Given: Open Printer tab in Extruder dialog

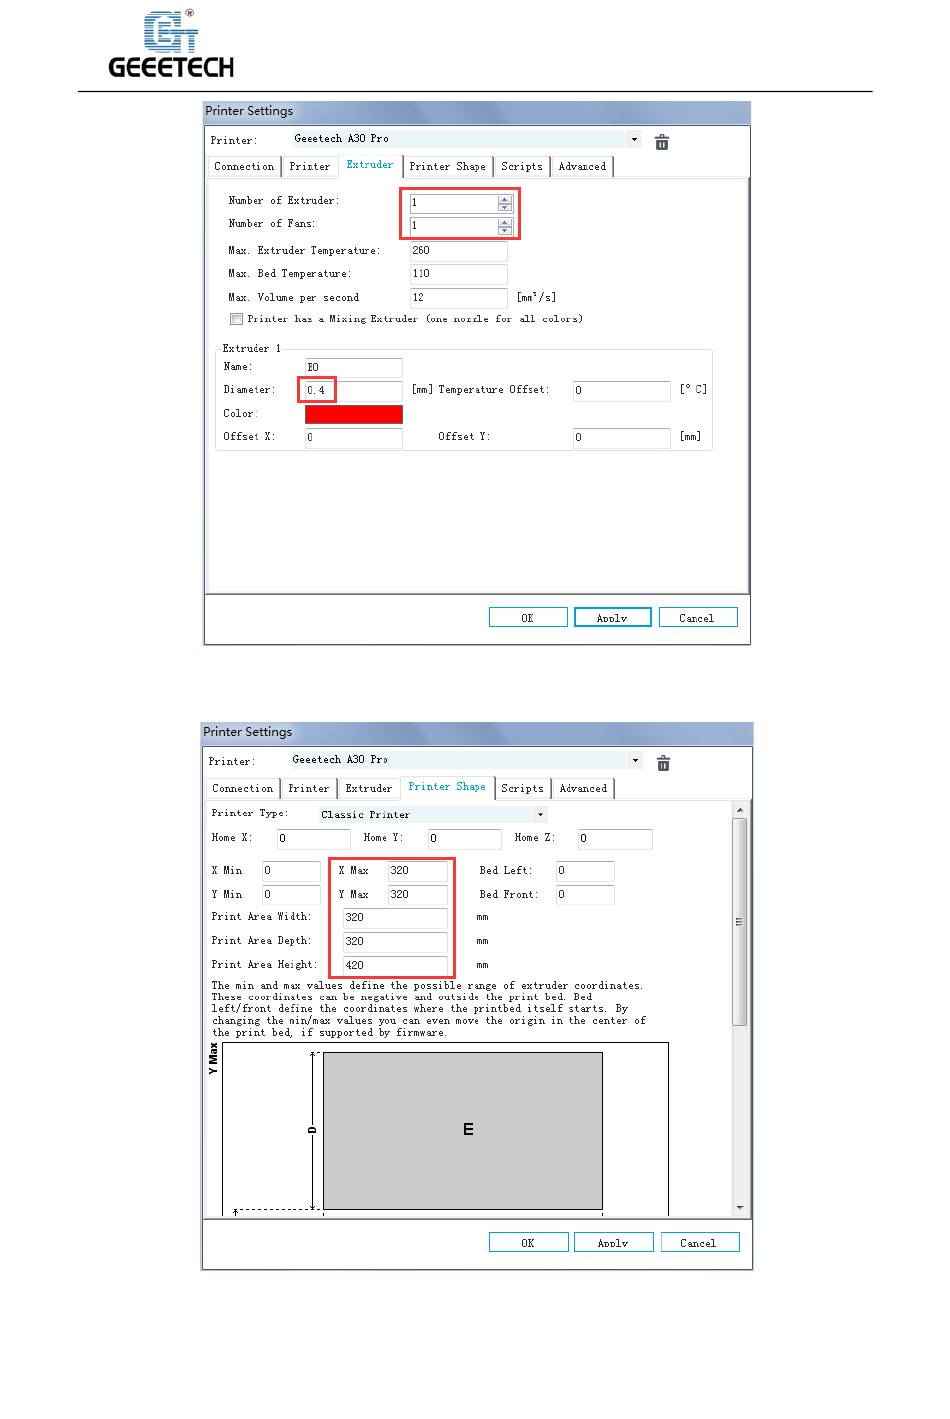Looking at the screenshot, I should (310, 167).
